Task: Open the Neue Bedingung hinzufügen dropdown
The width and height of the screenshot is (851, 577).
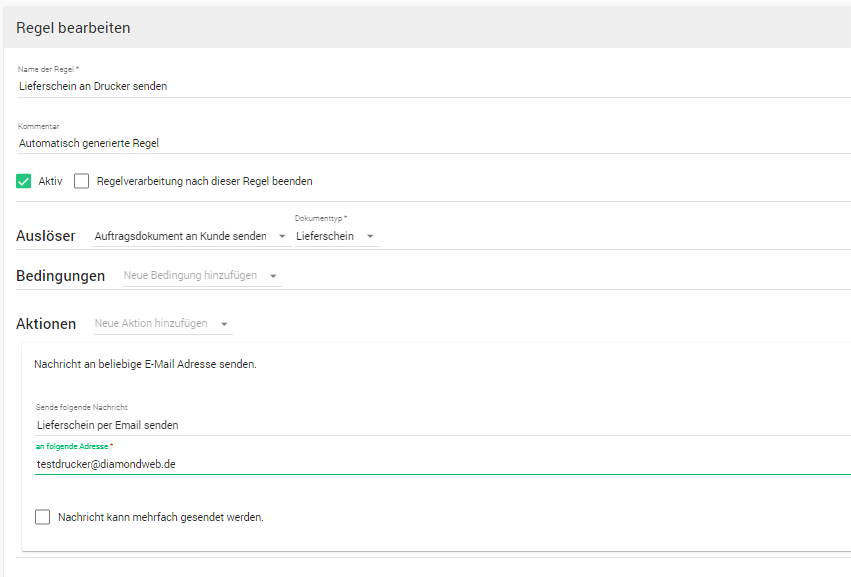Action: [202, 276]
